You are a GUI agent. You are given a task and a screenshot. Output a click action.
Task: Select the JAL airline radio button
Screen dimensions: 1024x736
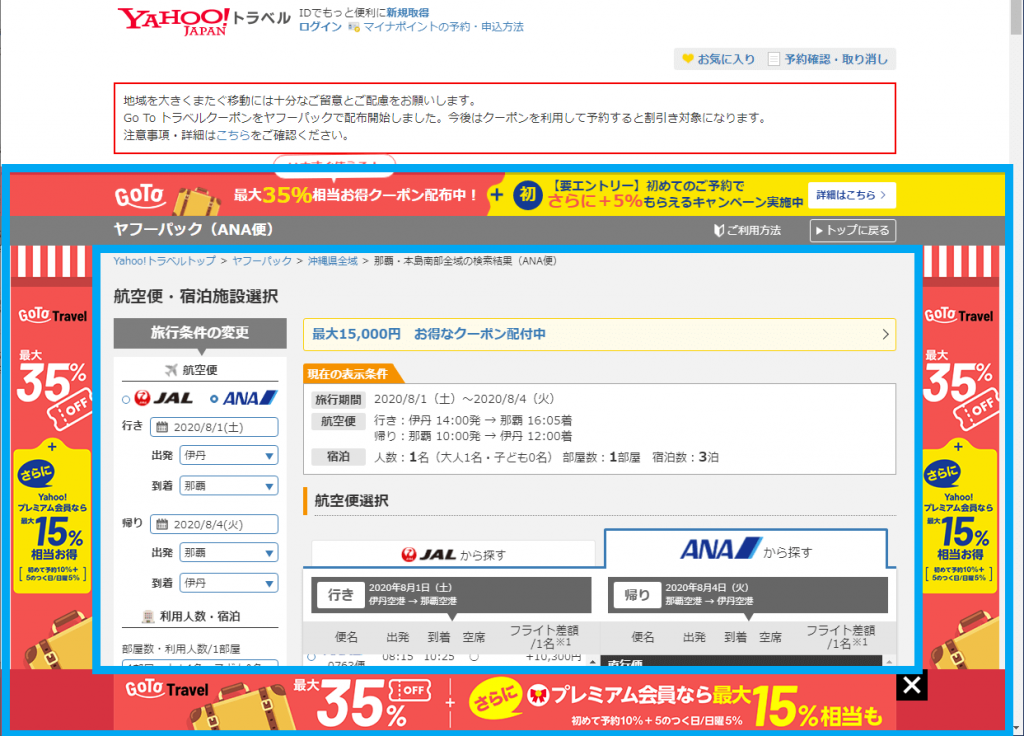[126, 399]
